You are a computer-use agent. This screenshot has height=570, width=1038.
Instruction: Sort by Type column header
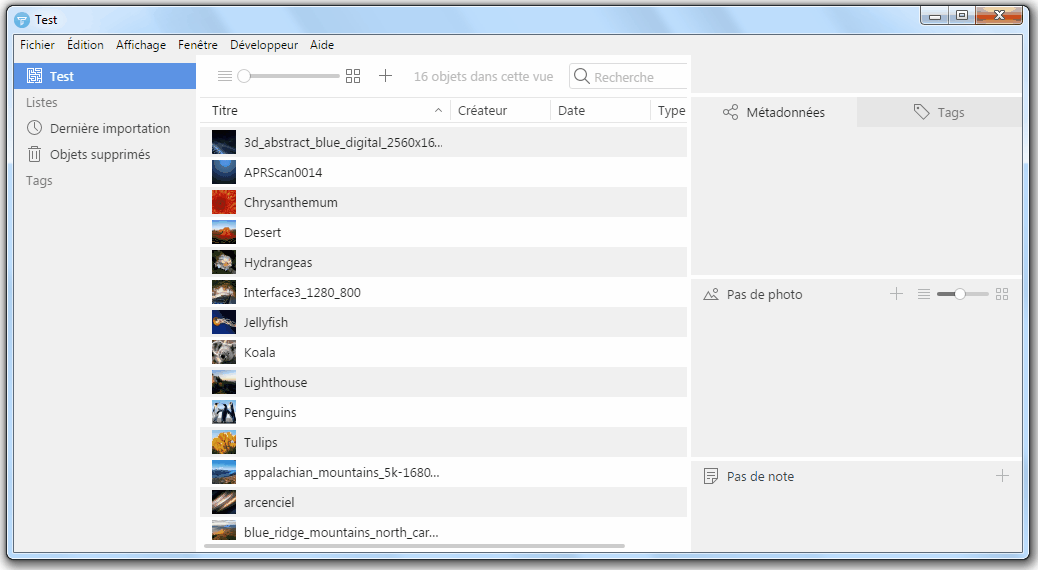671,111
